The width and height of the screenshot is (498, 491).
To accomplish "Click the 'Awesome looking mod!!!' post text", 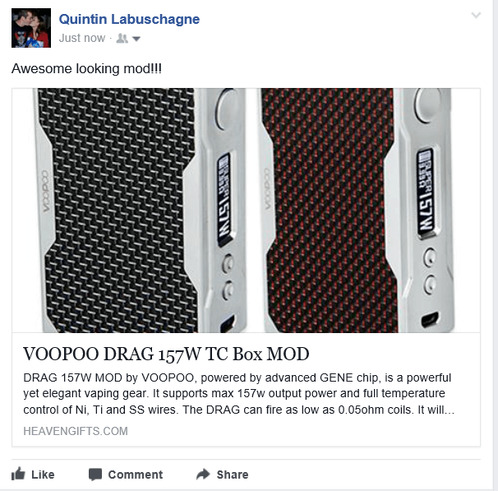I will [x=87, y=69].
